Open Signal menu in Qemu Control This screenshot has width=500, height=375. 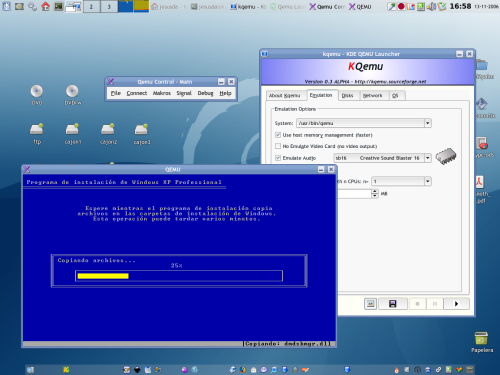(184, 93)
